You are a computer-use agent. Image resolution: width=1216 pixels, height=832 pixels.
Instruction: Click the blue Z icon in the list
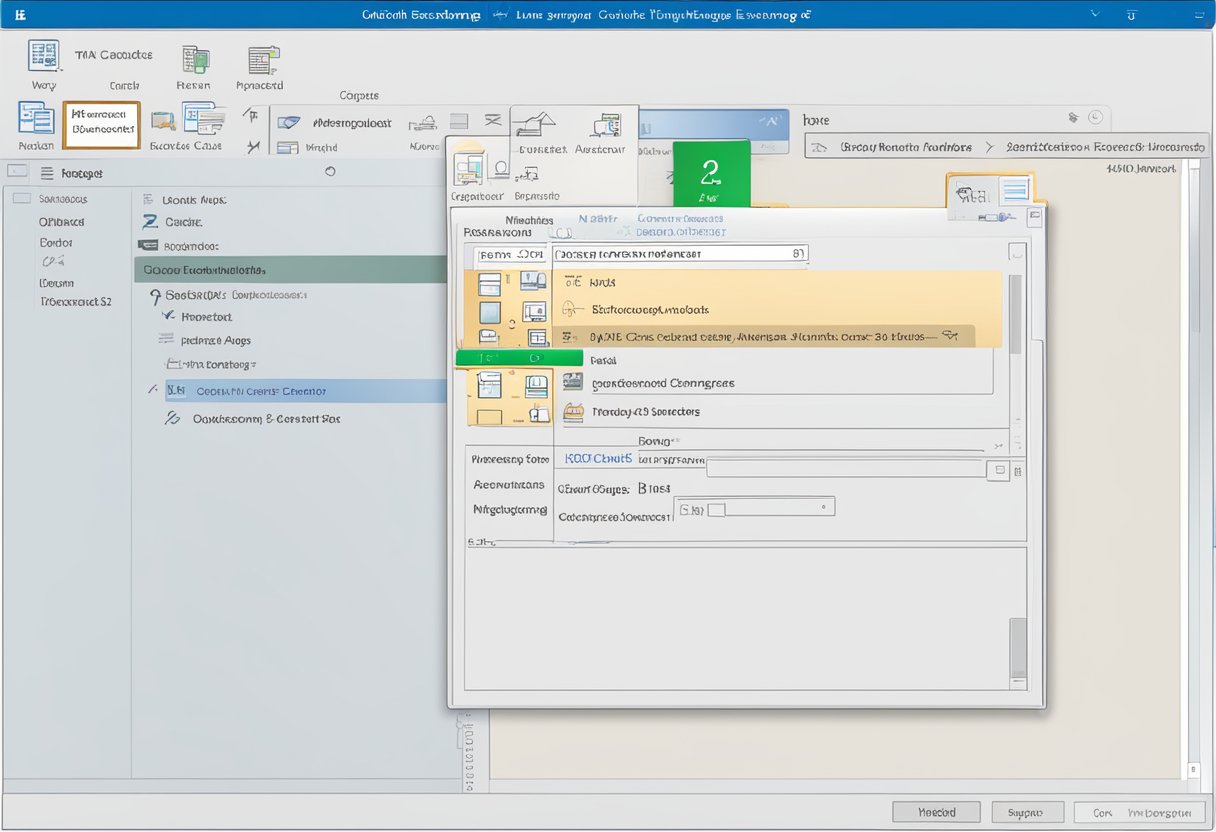(x=150, y=222)
